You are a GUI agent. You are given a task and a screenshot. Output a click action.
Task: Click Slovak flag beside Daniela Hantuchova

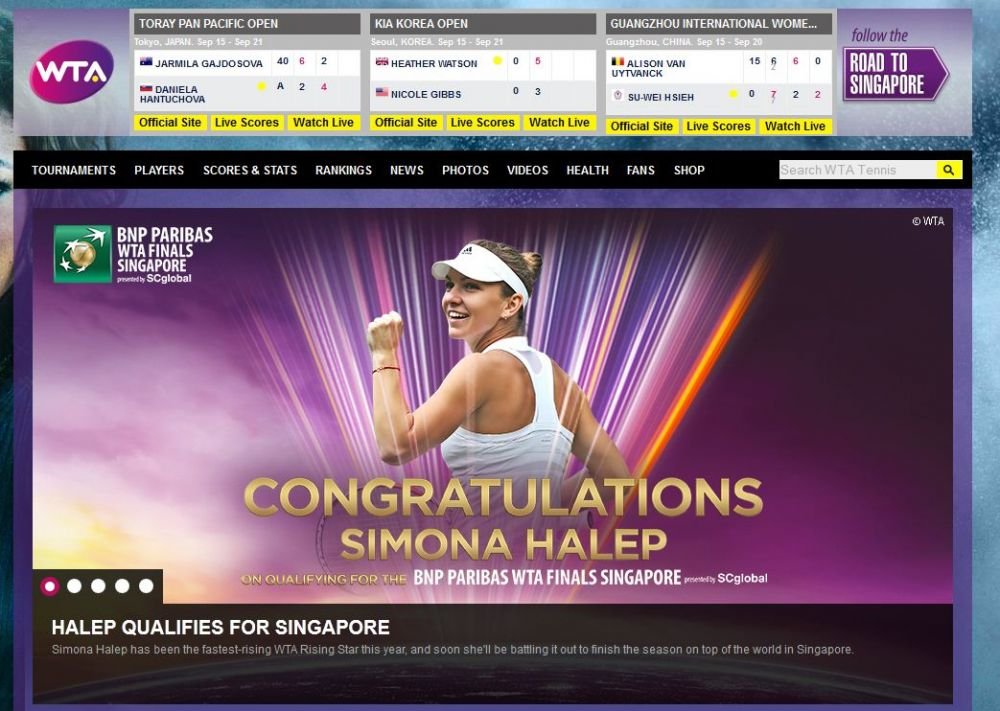[146, 89]
